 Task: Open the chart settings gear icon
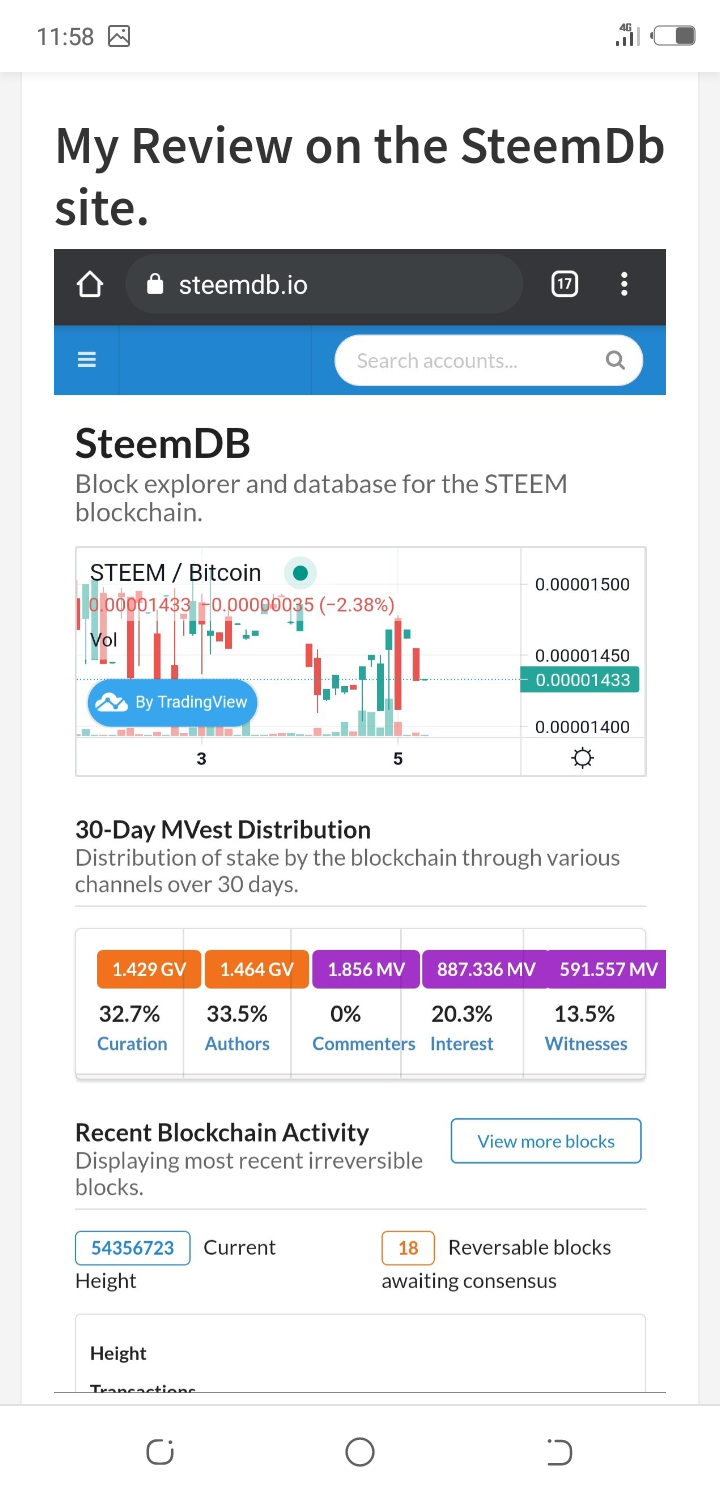[x=582, y=758]
